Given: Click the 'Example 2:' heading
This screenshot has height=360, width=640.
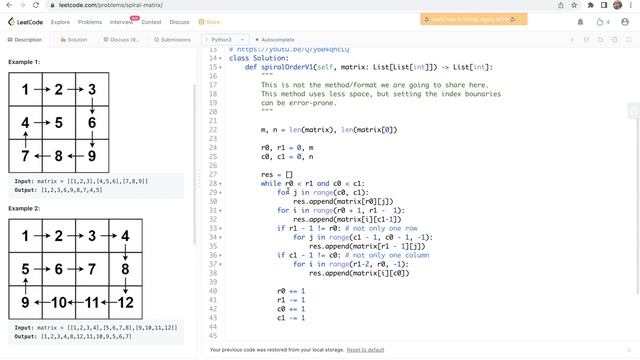Looking at the screenshot, I should tap(24, 208).
